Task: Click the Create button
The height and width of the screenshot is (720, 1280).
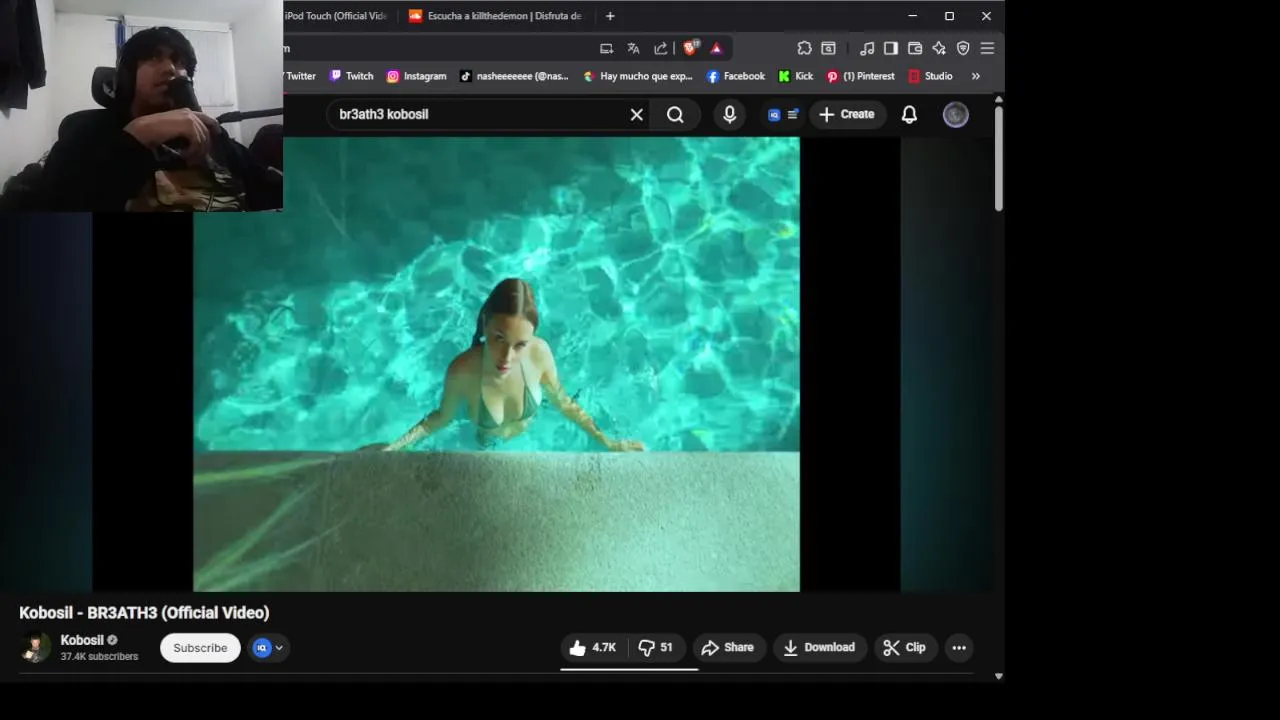Action: click(x=847, y=115)
